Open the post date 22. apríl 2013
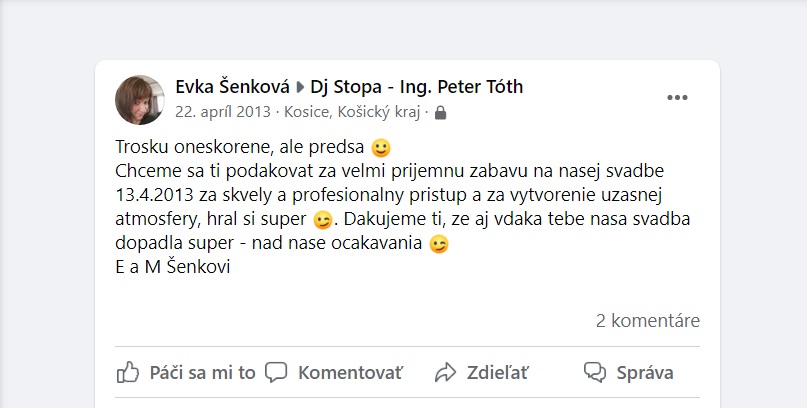Image resolution: width=807 pixels, height=408 pixels. (223, 112)
